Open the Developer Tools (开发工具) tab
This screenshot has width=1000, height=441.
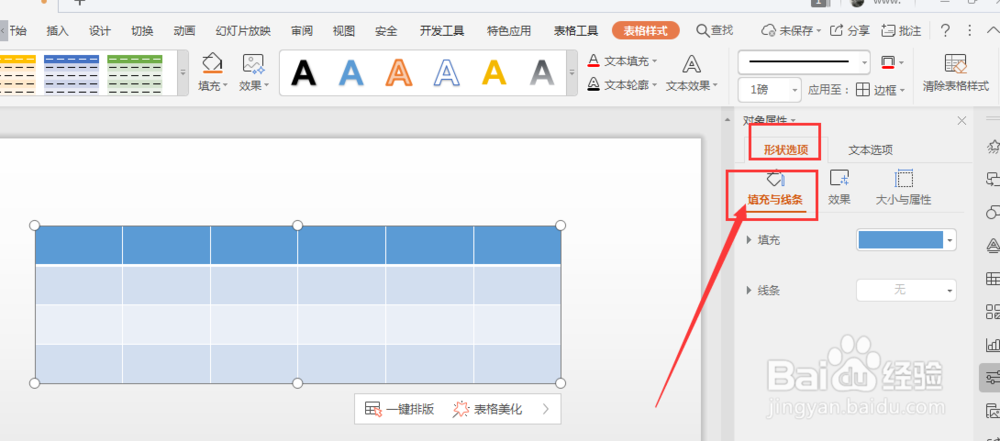pos(442,31)
